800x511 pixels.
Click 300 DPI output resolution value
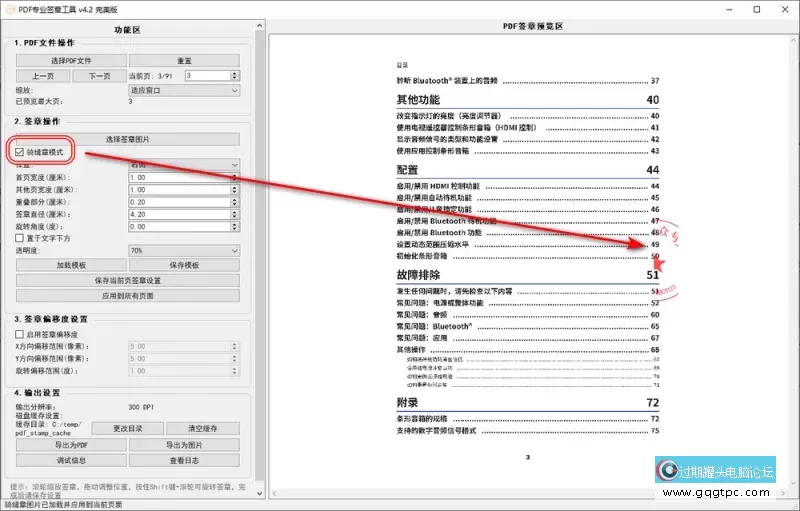click(x=141, y=407)
